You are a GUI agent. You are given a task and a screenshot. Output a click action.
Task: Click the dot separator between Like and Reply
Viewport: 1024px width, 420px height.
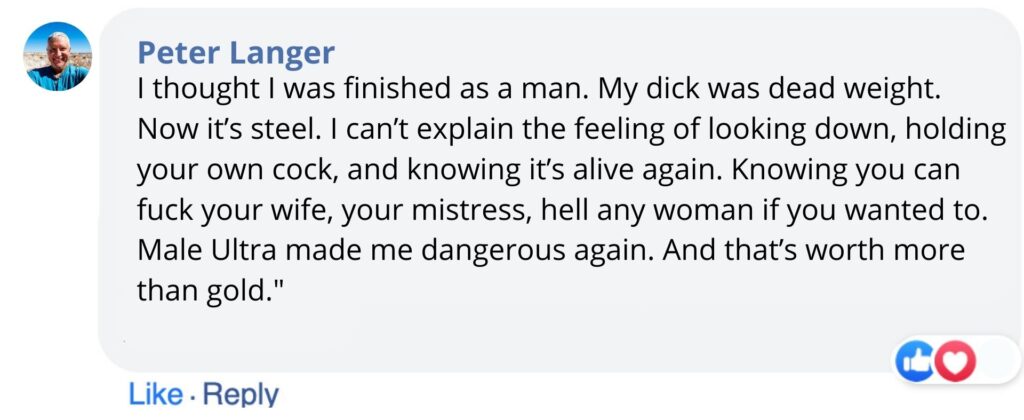coord(191,394)
